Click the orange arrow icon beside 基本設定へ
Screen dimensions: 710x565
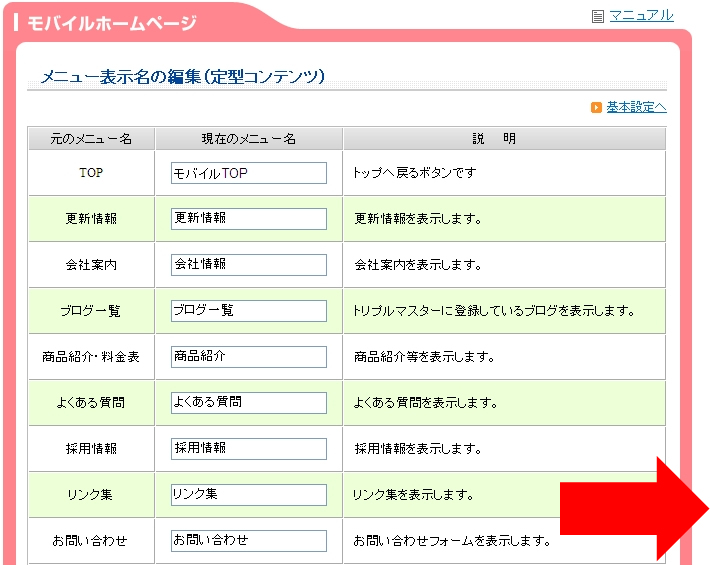tap(596, 107)
